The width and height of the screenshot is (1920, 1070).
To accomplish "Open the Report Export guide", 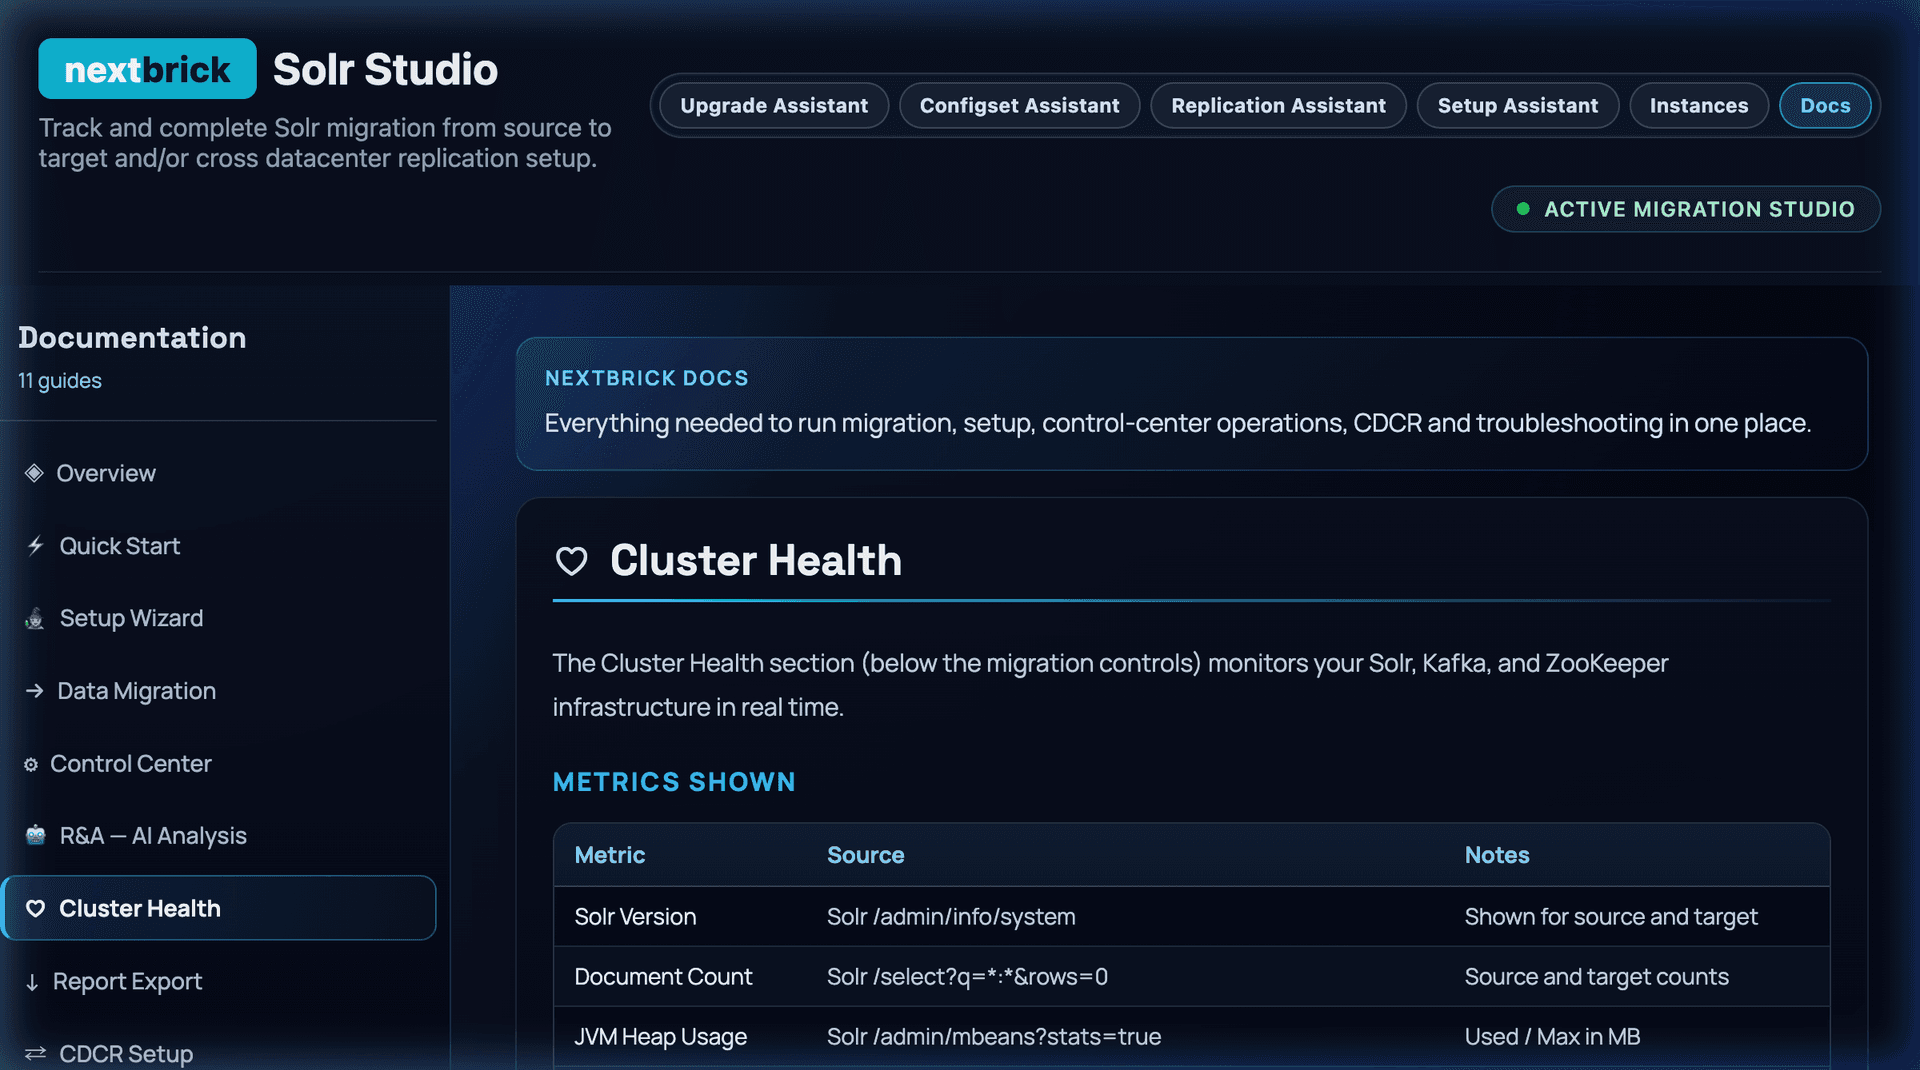I will coord(218,982).
